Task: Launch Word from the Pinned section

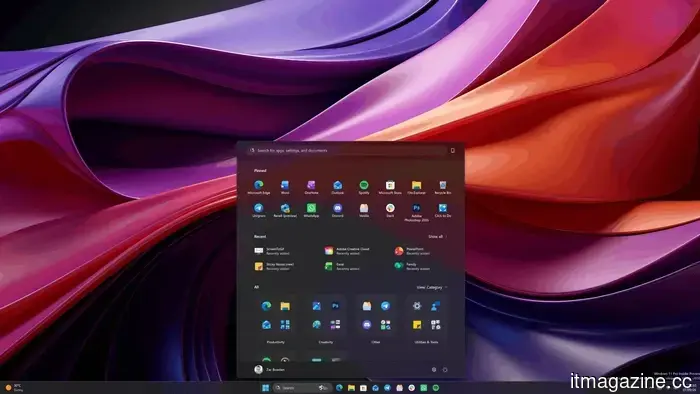Action: click(285, 187)
